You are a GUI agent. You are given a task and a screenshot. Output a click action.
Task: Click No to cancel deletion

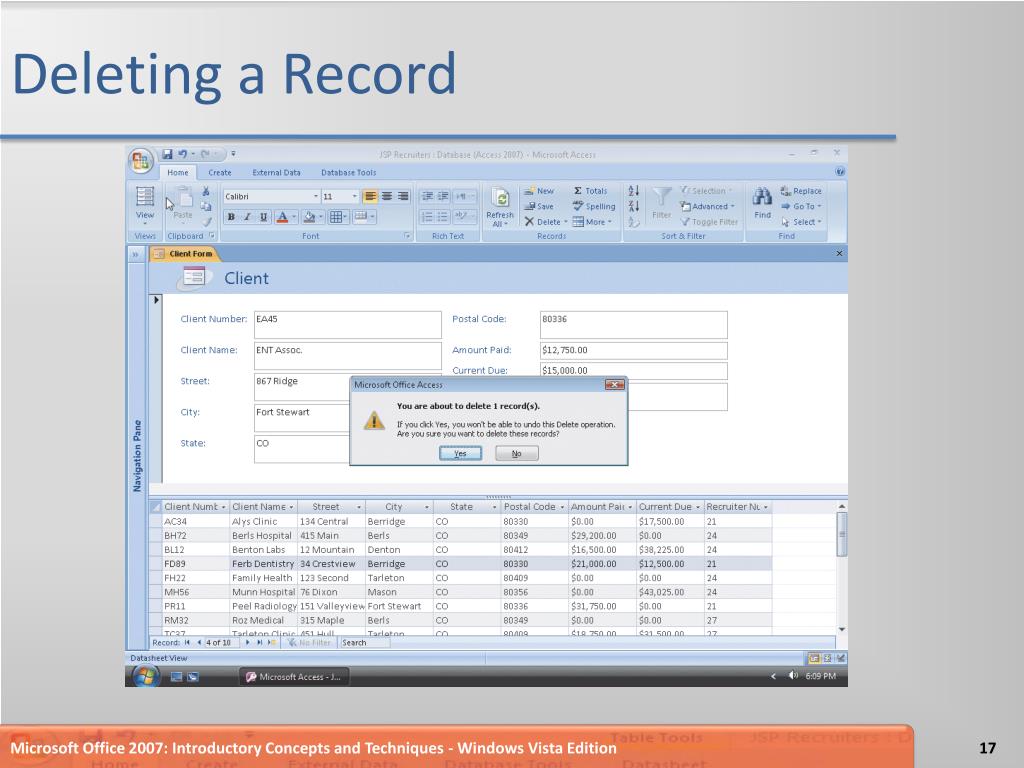click(517, 453)
